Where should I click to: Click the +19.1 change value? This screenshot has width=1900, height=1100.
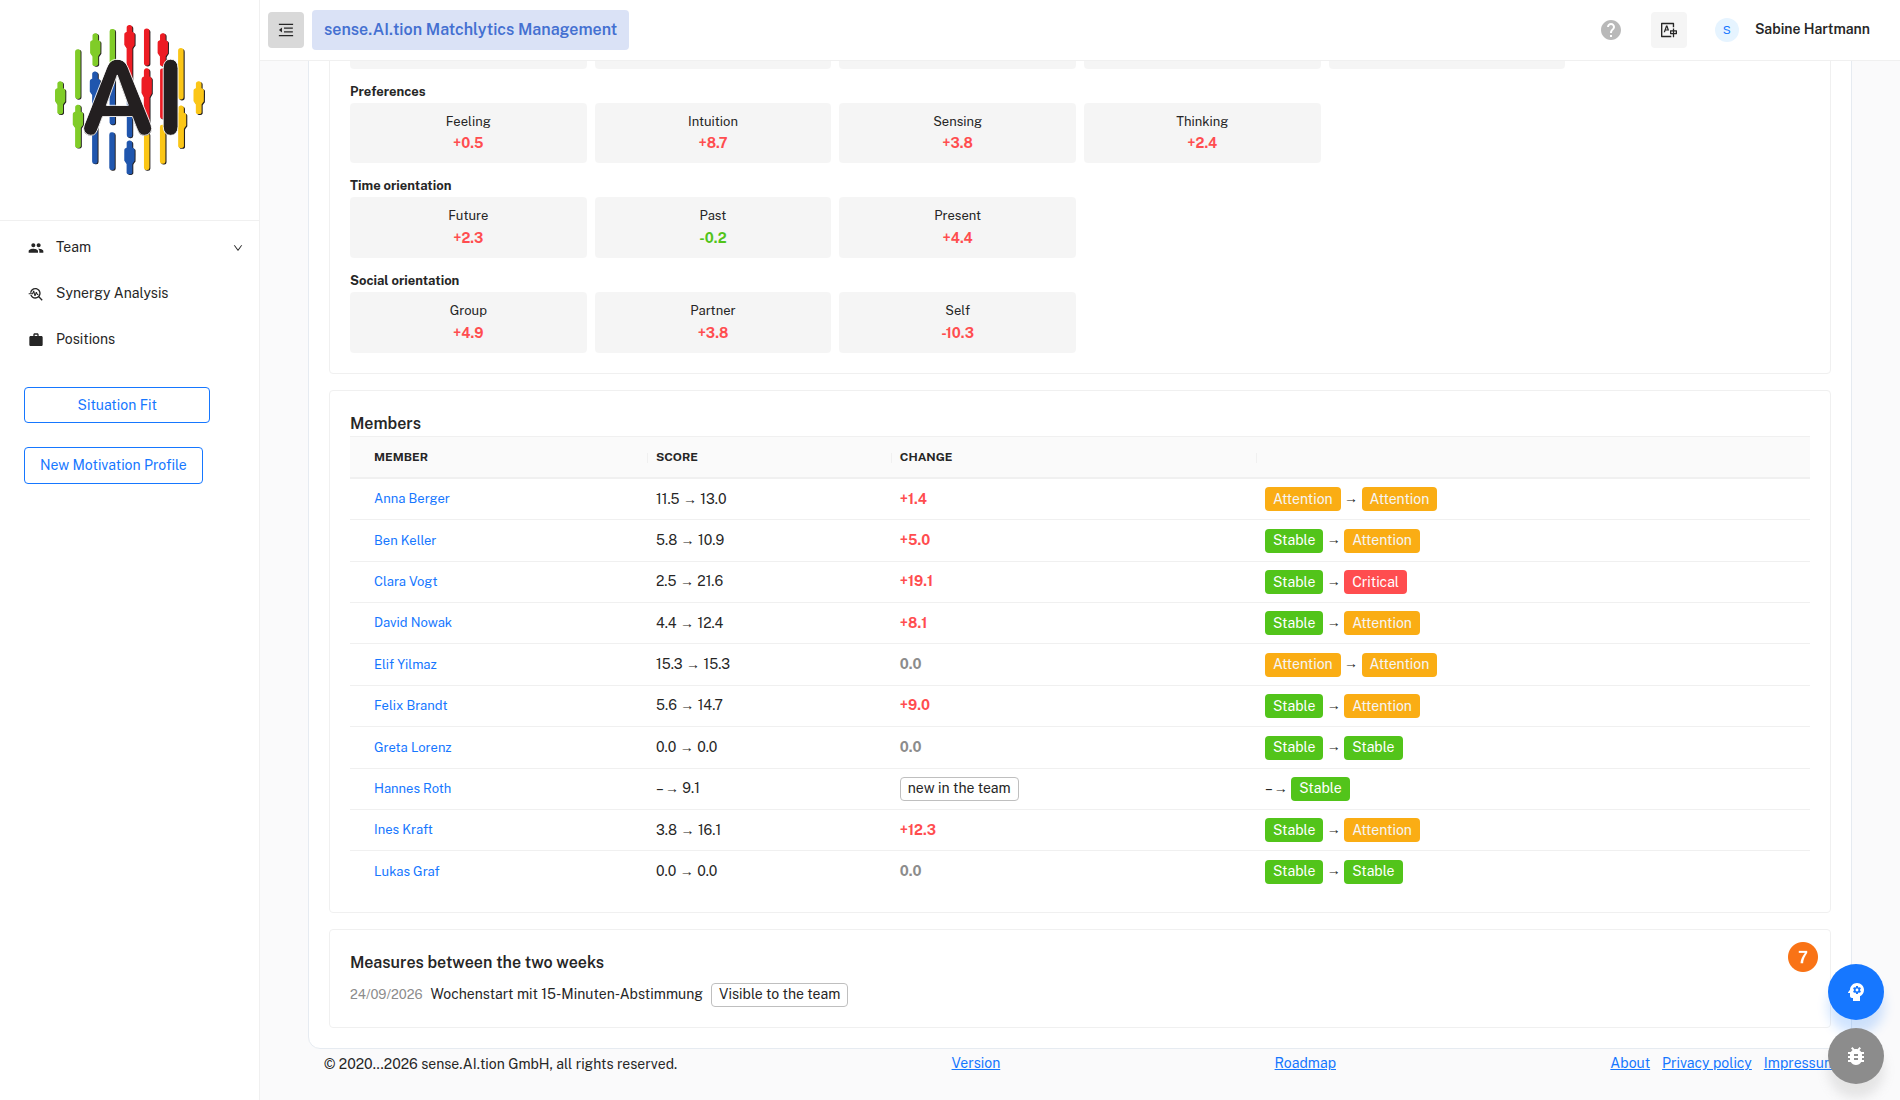tap(916, 581)
